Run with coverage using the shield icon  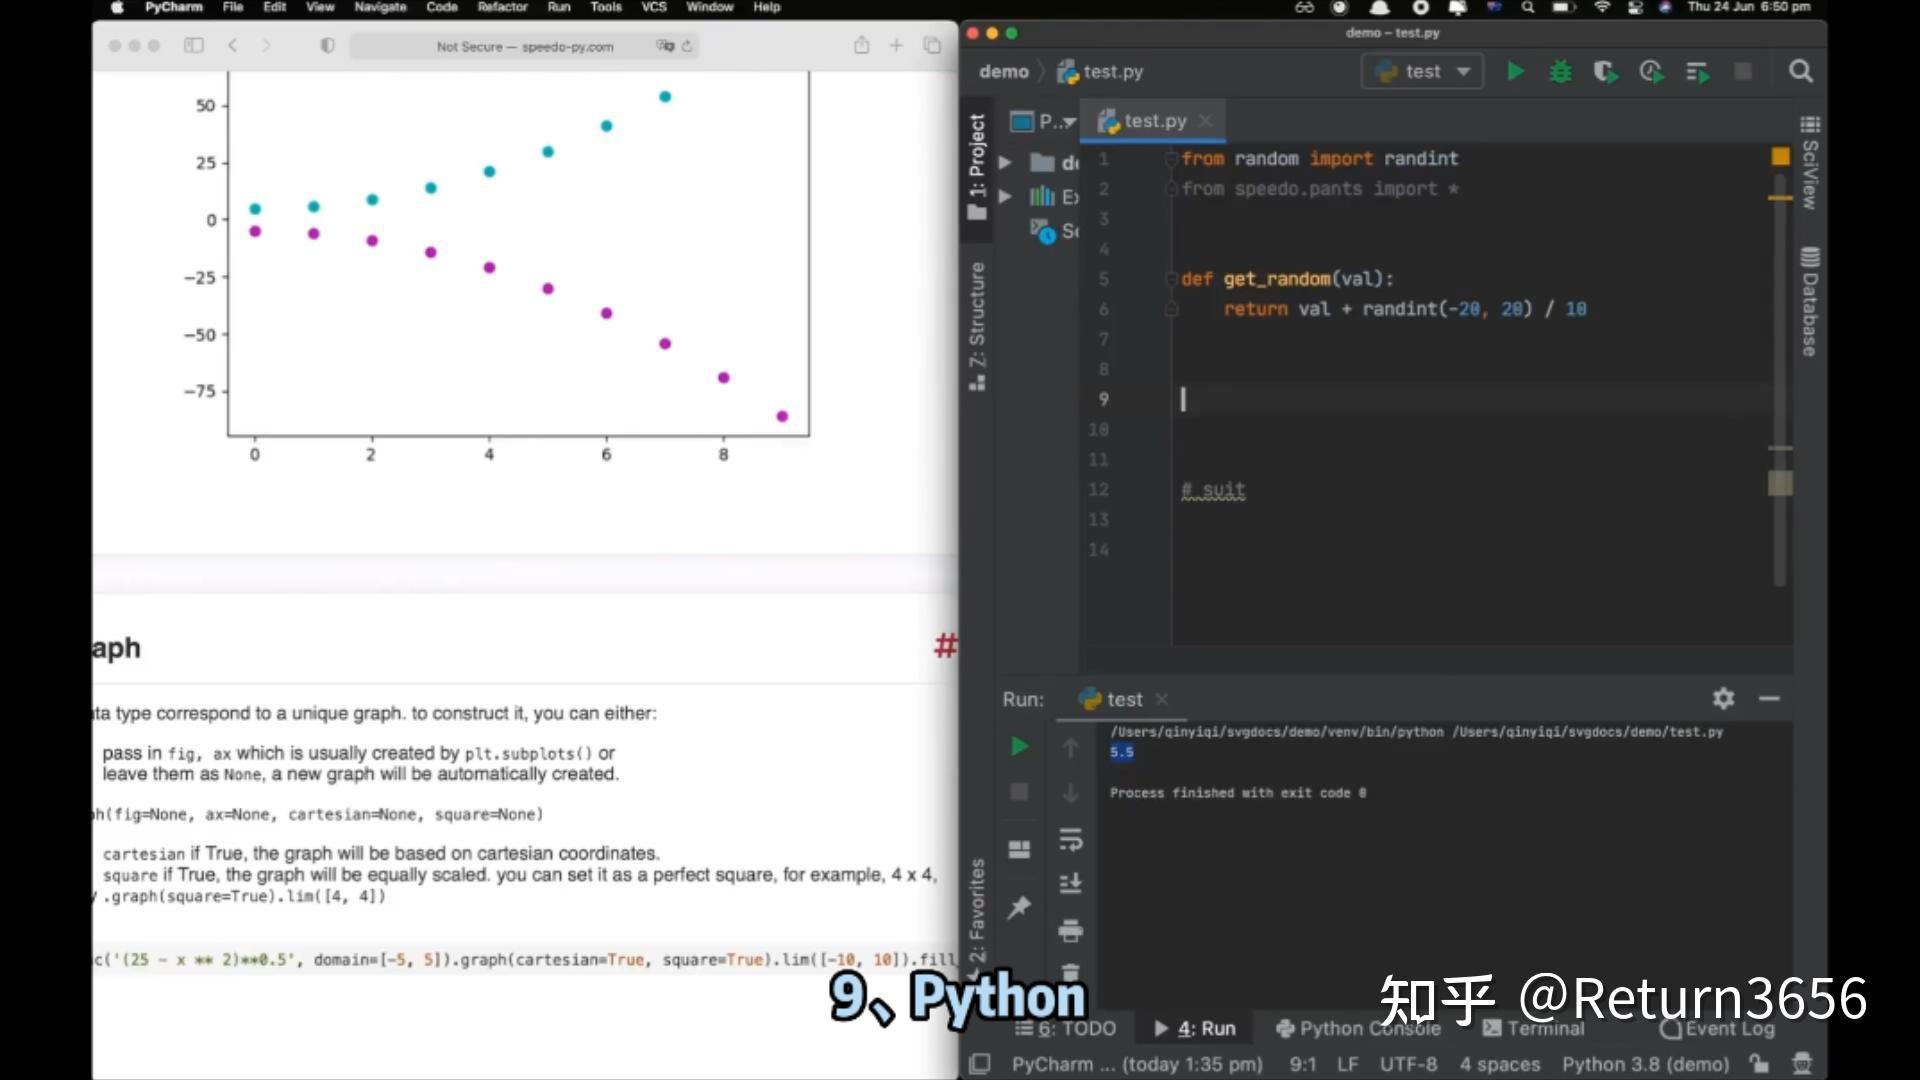pos(1605,71)
